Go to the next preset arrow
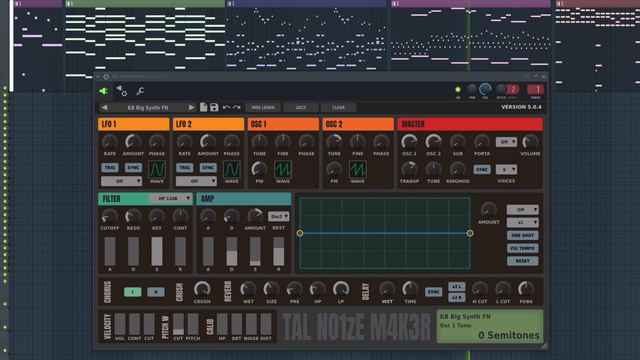The image size is (640, 360). click(x=191, y=107)
